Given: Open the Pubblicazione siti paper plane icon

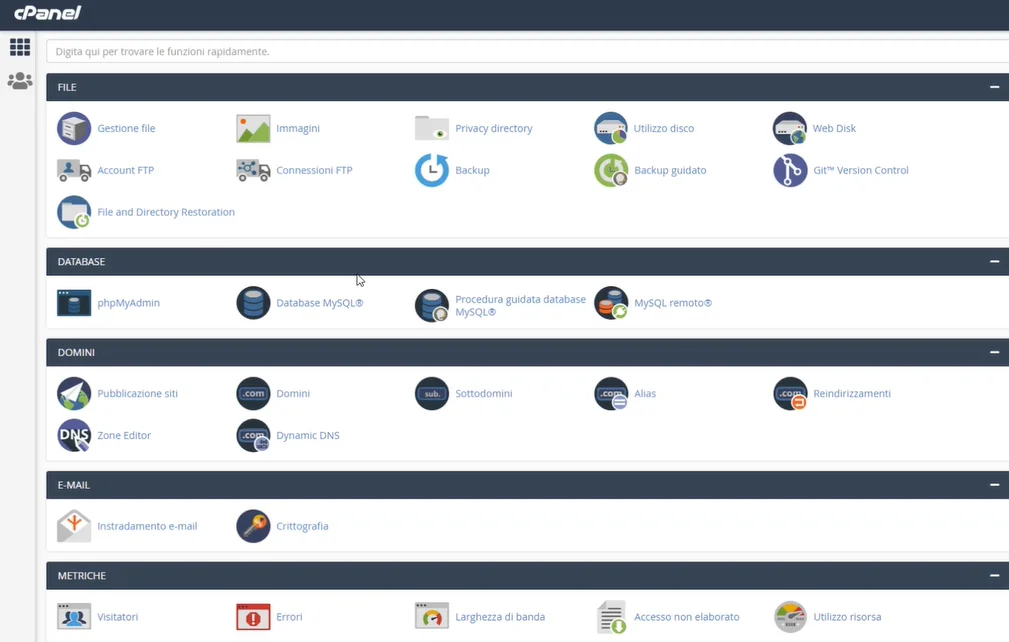Looking at the screenshot, I should coord(74,394).
